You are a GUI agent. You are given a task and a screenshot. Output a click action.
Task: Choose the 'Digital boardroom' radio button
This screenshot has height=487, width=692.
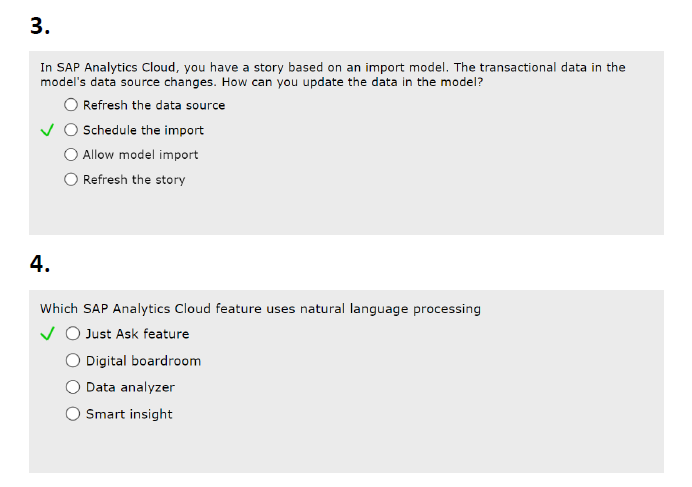coord(73,361)
